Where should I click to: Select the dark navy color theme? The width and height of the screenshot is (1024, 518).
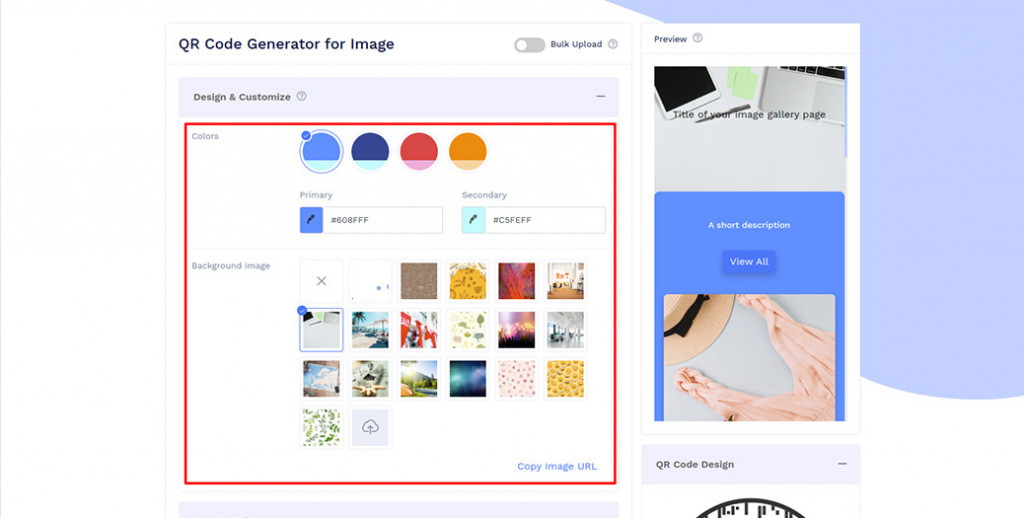[x=370, y=151]
